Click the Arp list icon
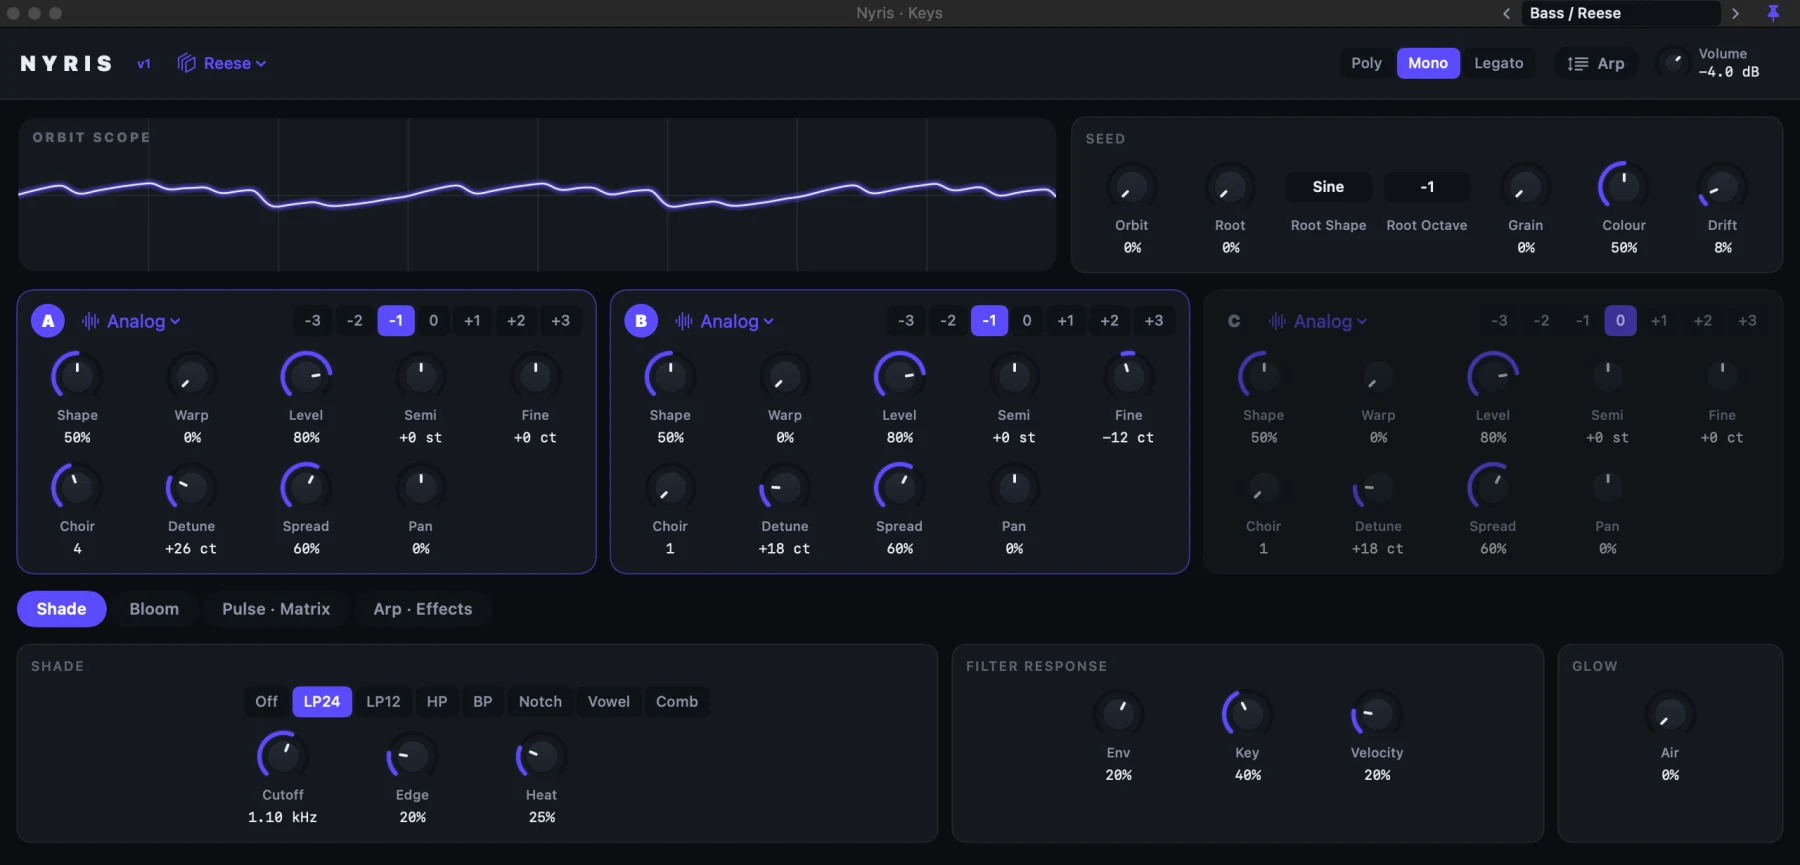Viewport: 1800px width, 865px height. click(x=1578, y=64)
